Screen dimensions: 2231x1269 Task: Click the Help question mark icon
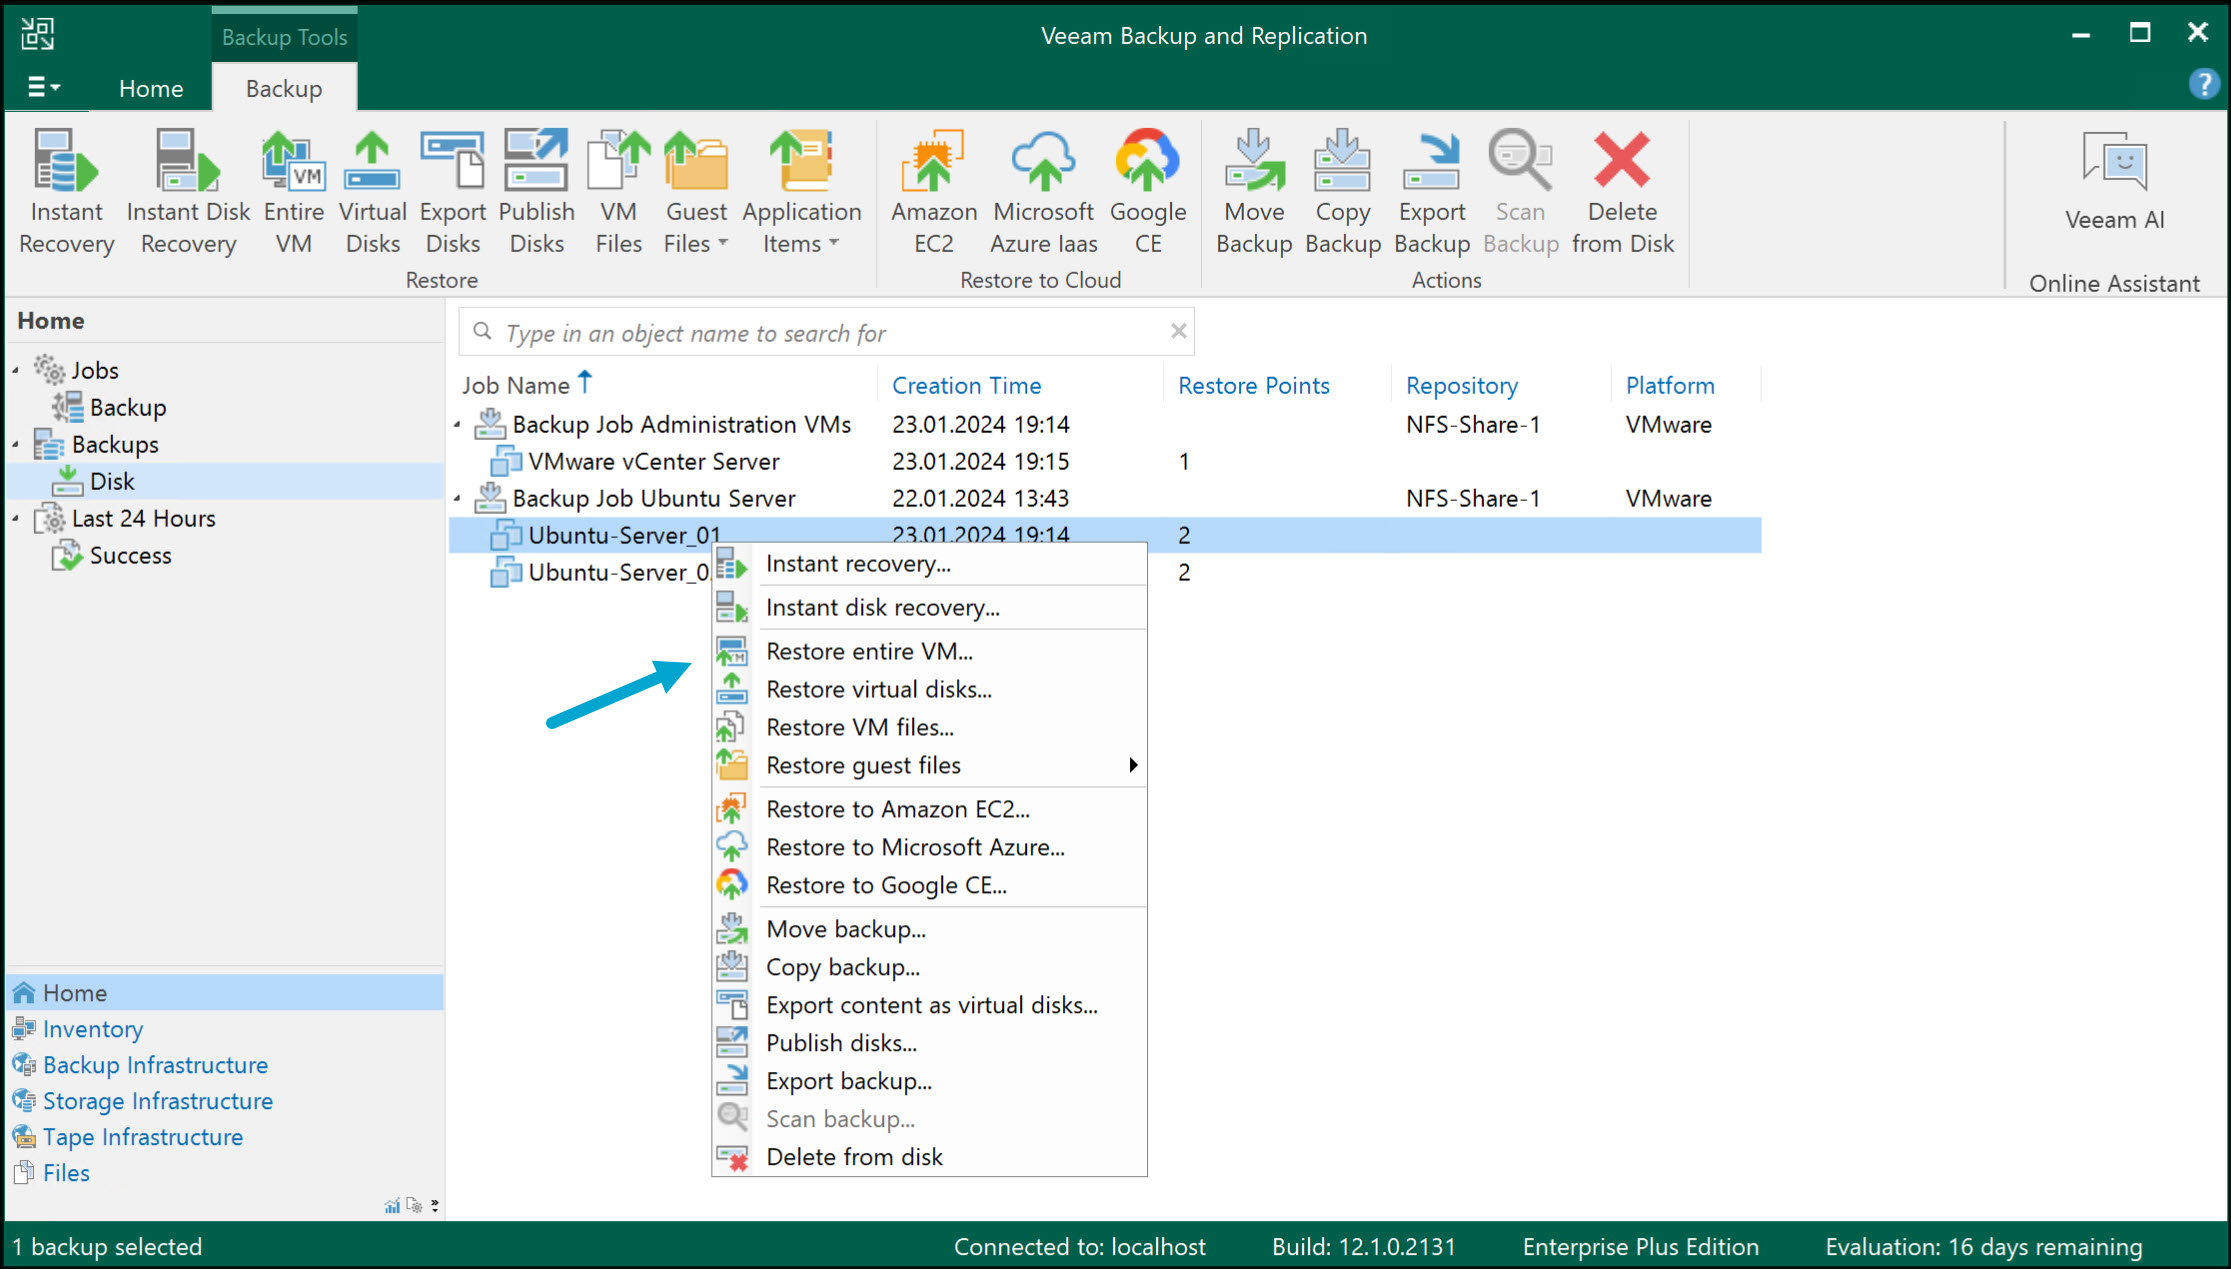click(2204, 84)
